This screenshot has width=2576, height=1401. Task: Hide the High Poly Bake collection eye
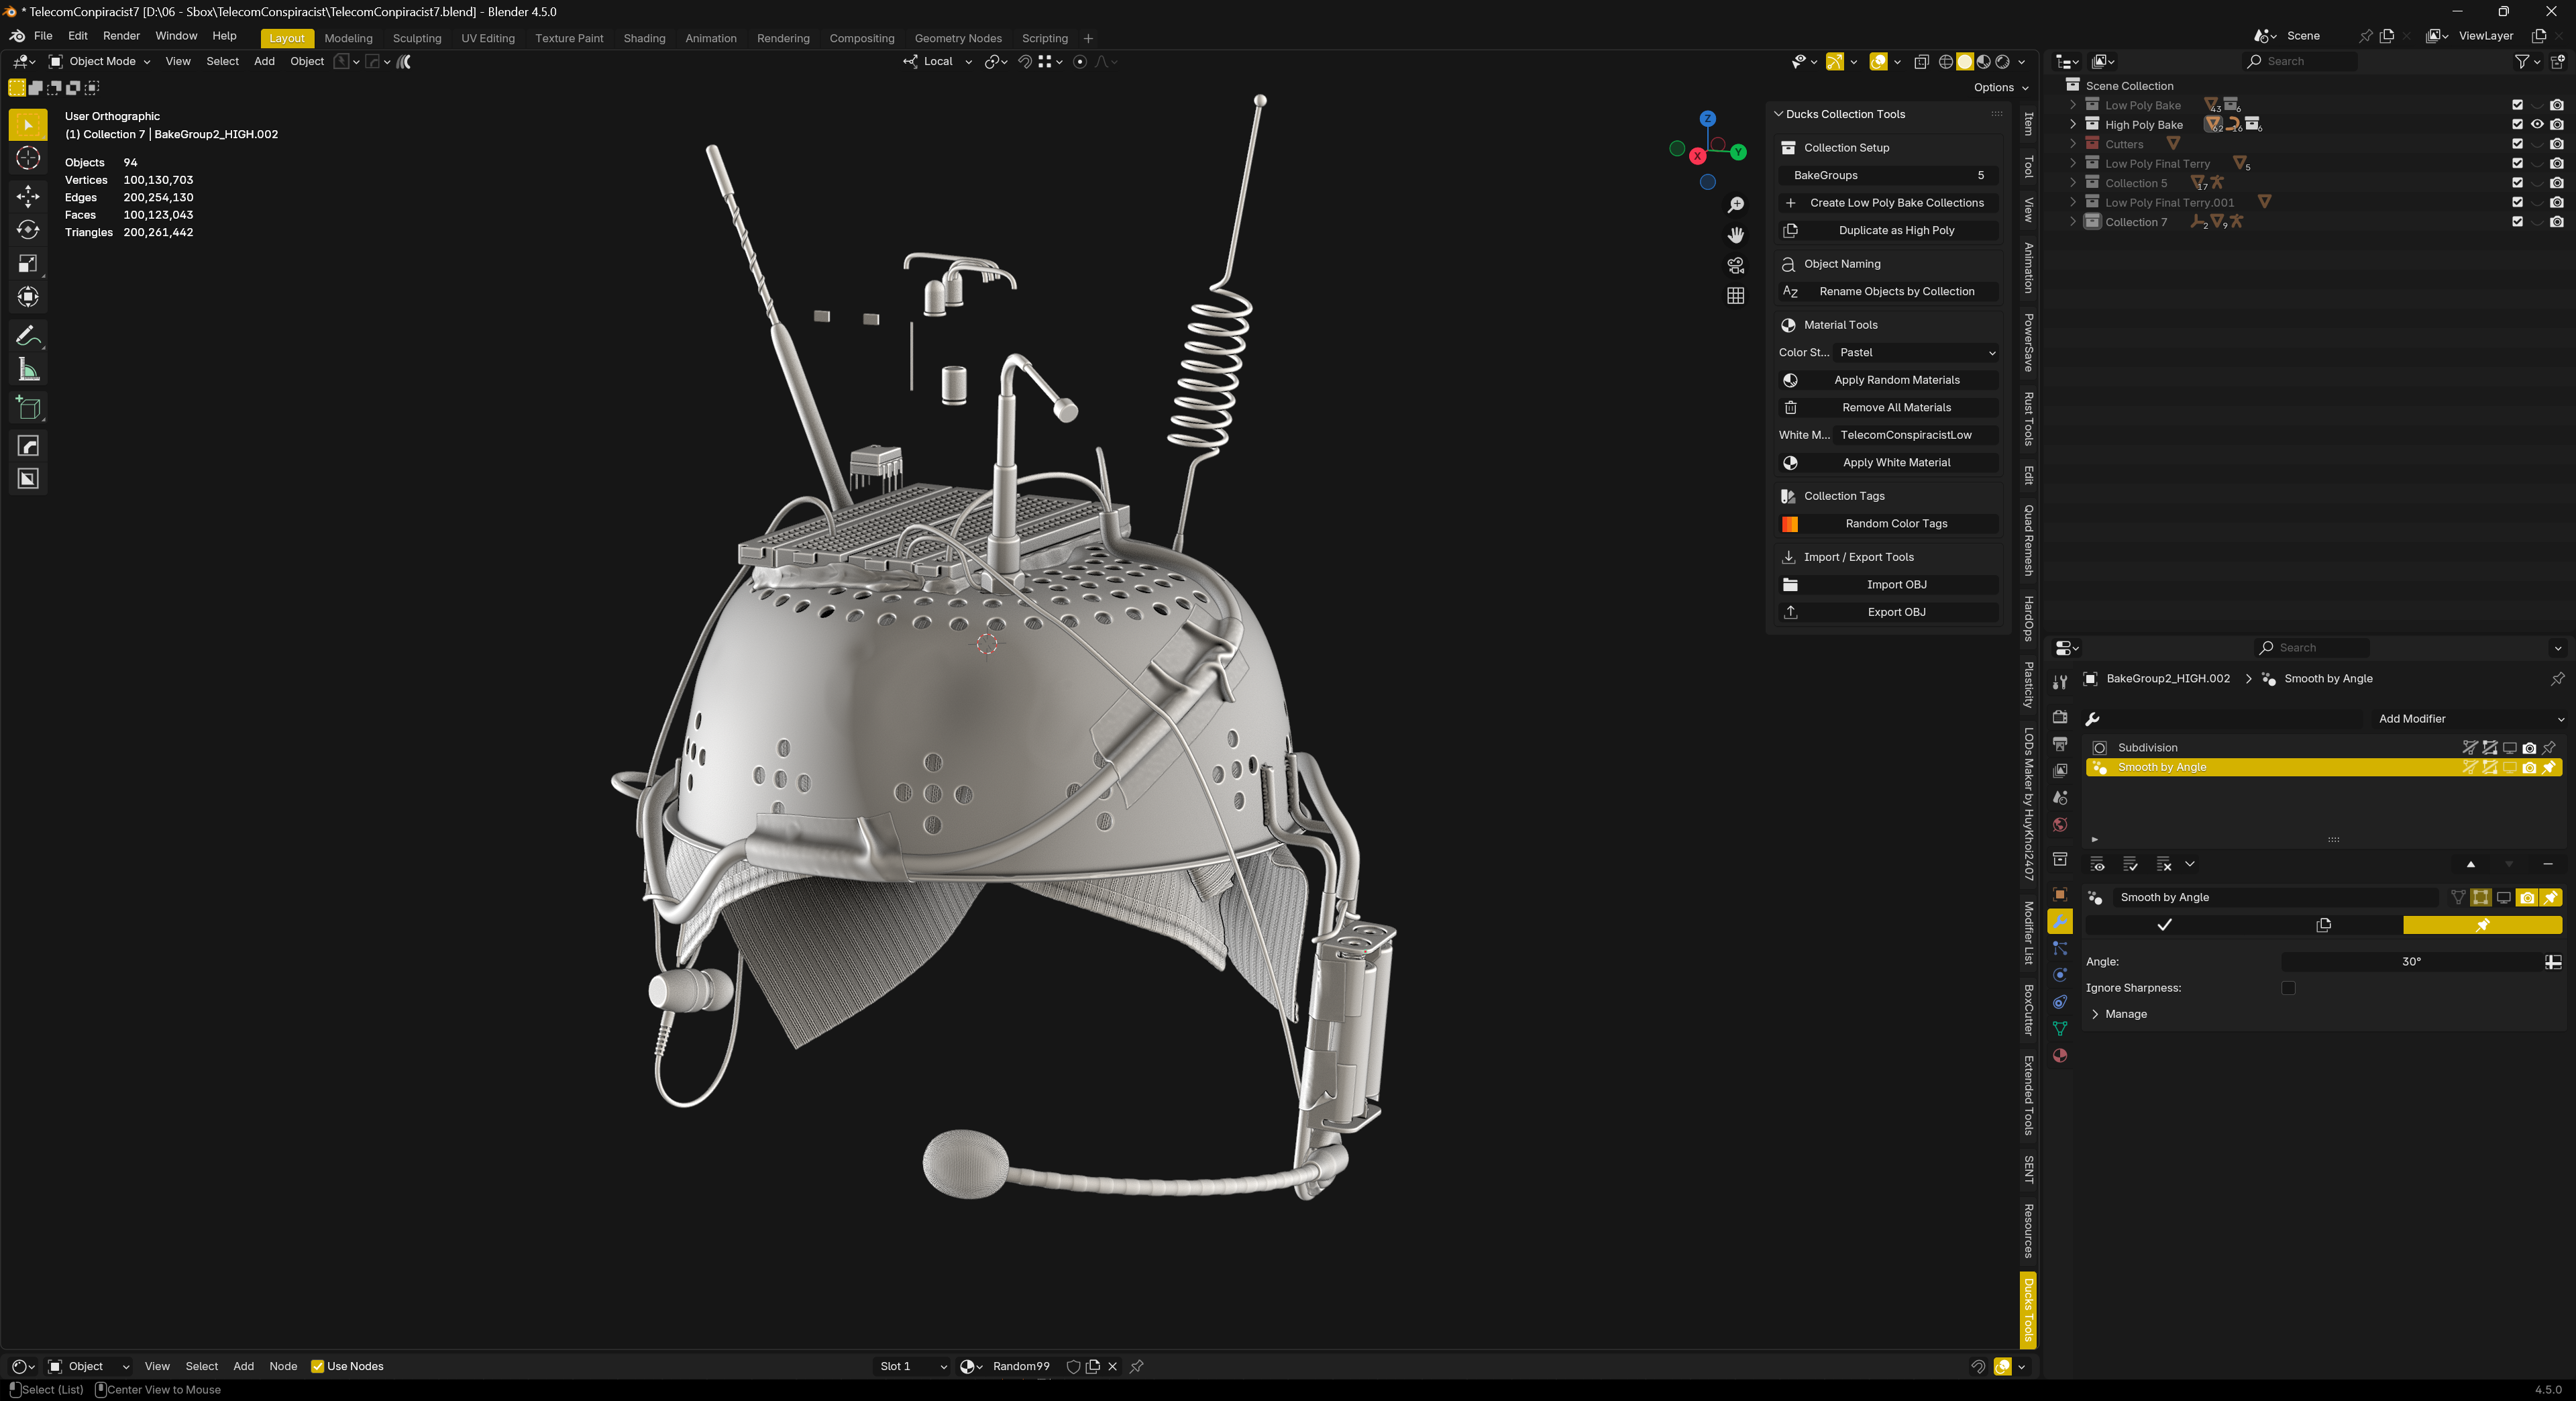point(2537,125)
